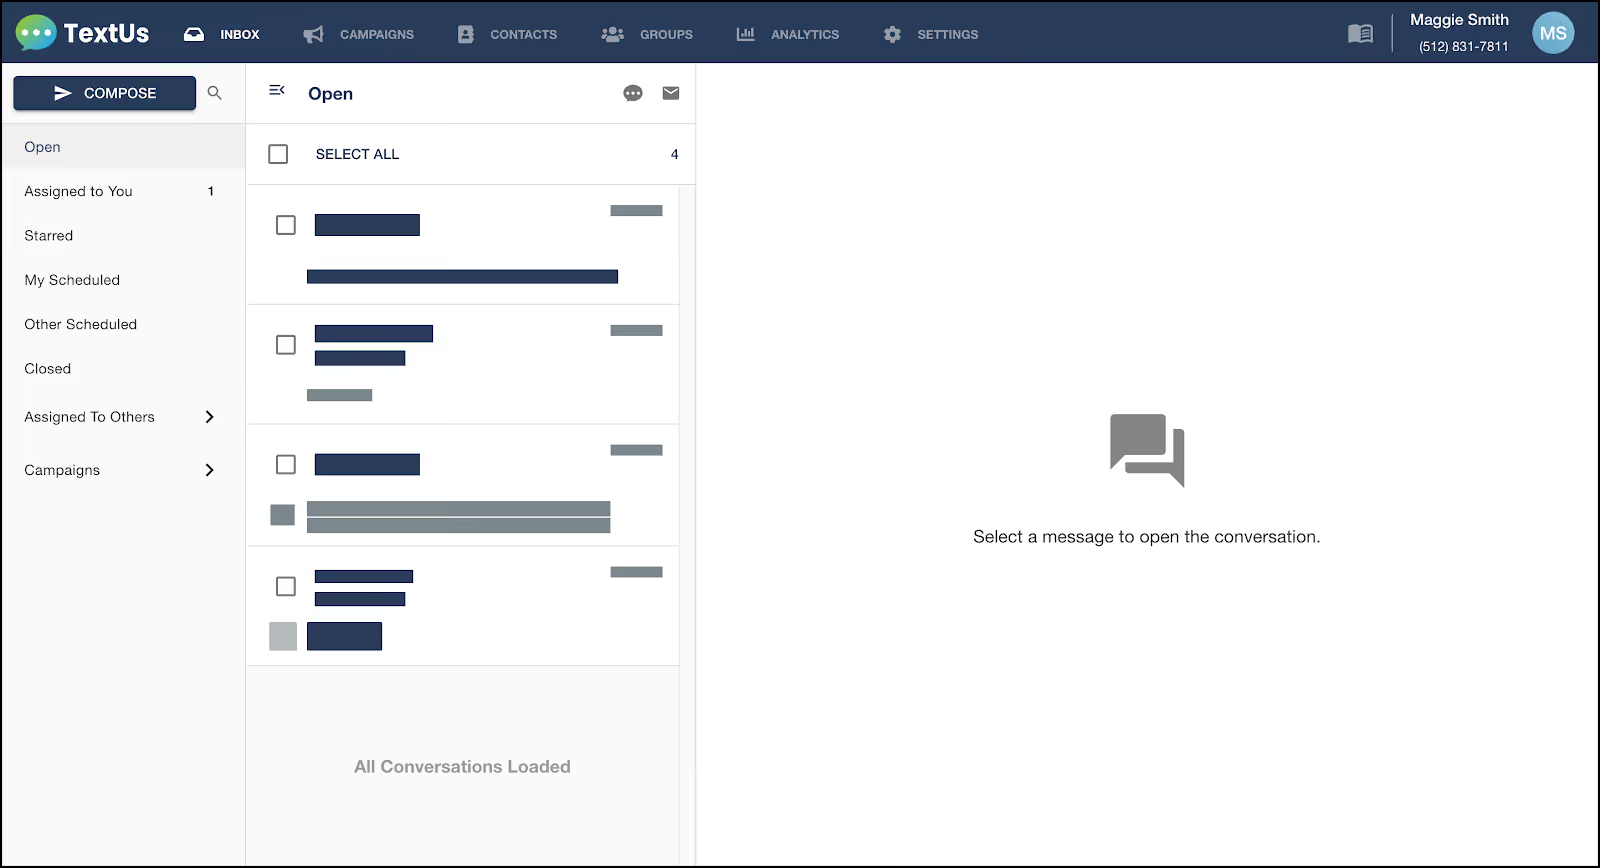1600x868 pixels.
Task: Open the Assigned to You folder
Action: pyautogui.click(x=123, y=191)
